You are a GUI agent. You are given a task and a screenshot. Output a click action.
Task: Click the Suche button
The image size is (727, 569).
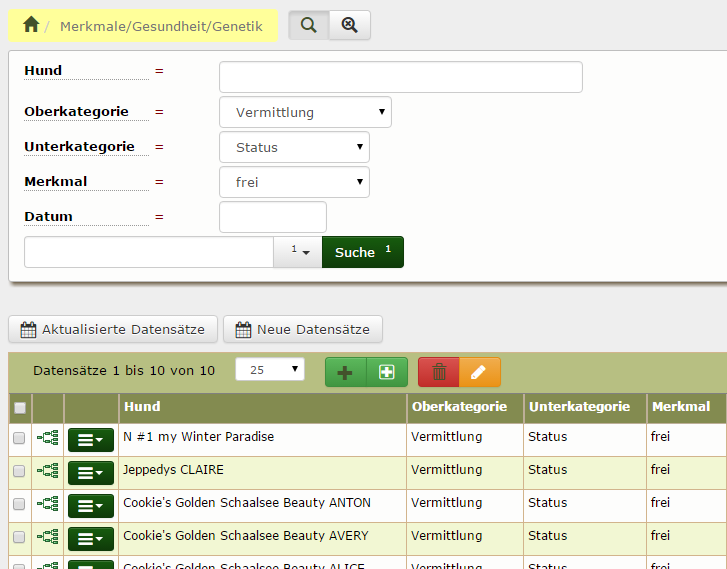[362, 253]
